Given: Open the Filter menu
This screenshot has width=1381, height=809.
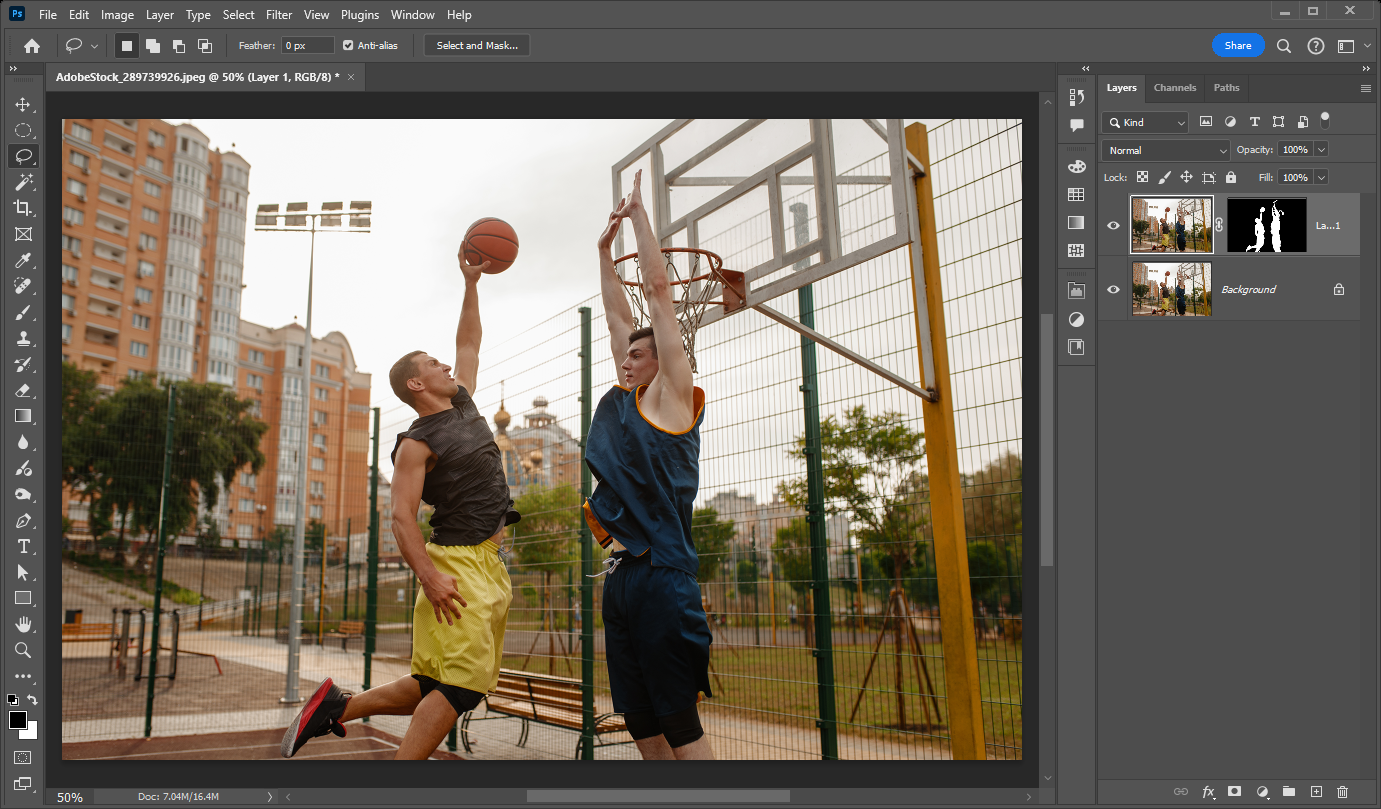Looking at the screenshot, I should [x=278, y=14].
